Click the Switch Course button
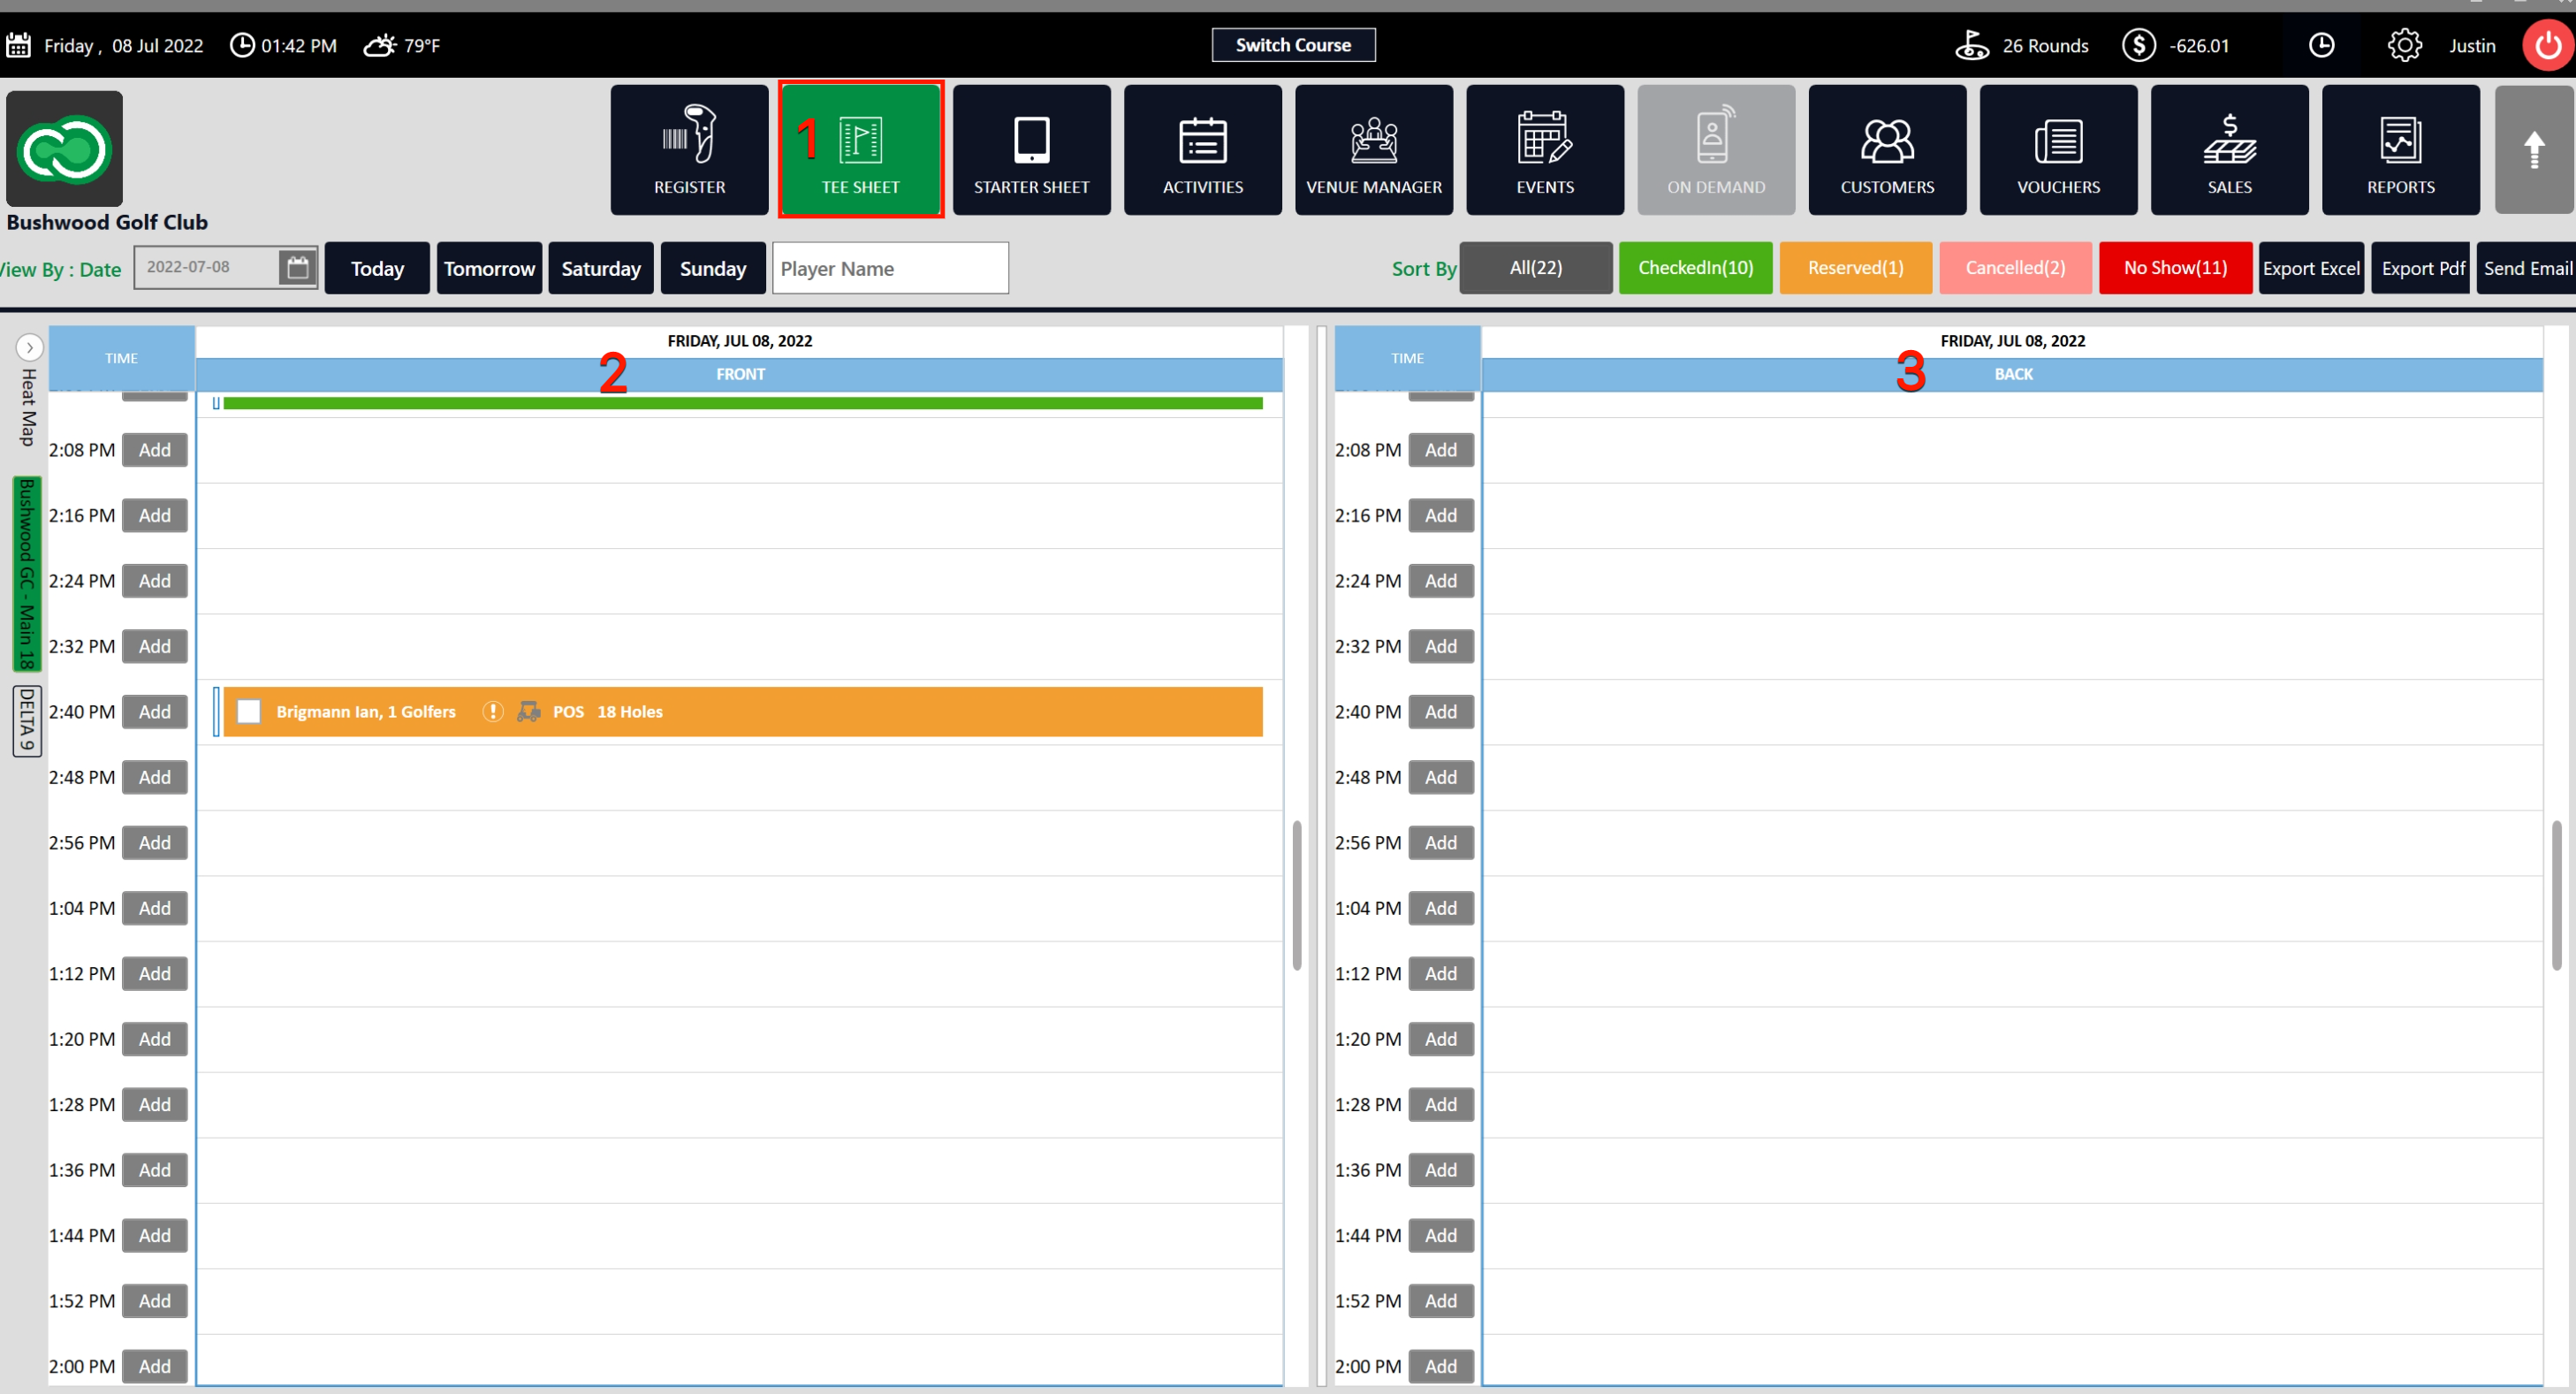Viewport: 2576px width, 1394px height. click(1292, 45)
